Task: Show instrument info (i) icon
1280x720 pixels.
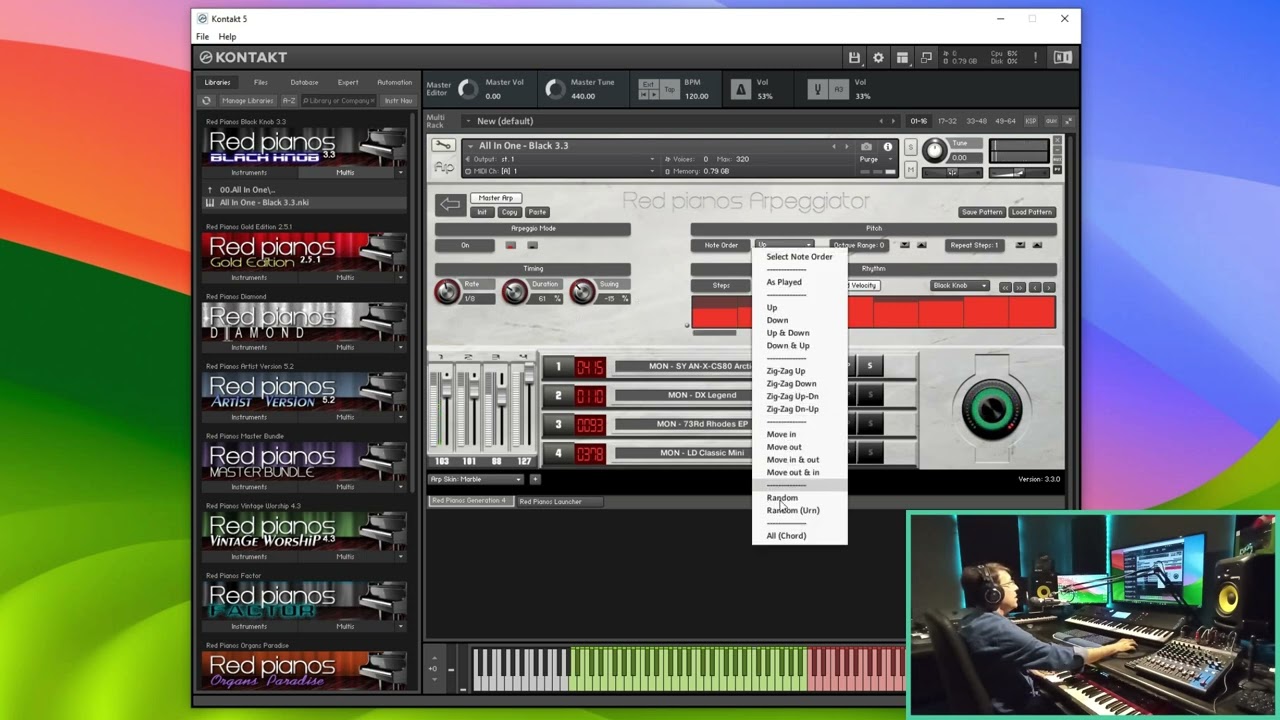Action: coord(887,147)
